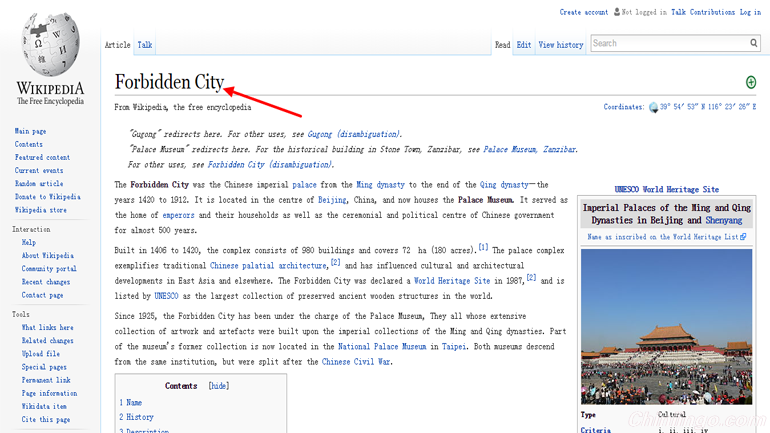Open Recent changes link

pyautogui.click(x=46, y=282)
